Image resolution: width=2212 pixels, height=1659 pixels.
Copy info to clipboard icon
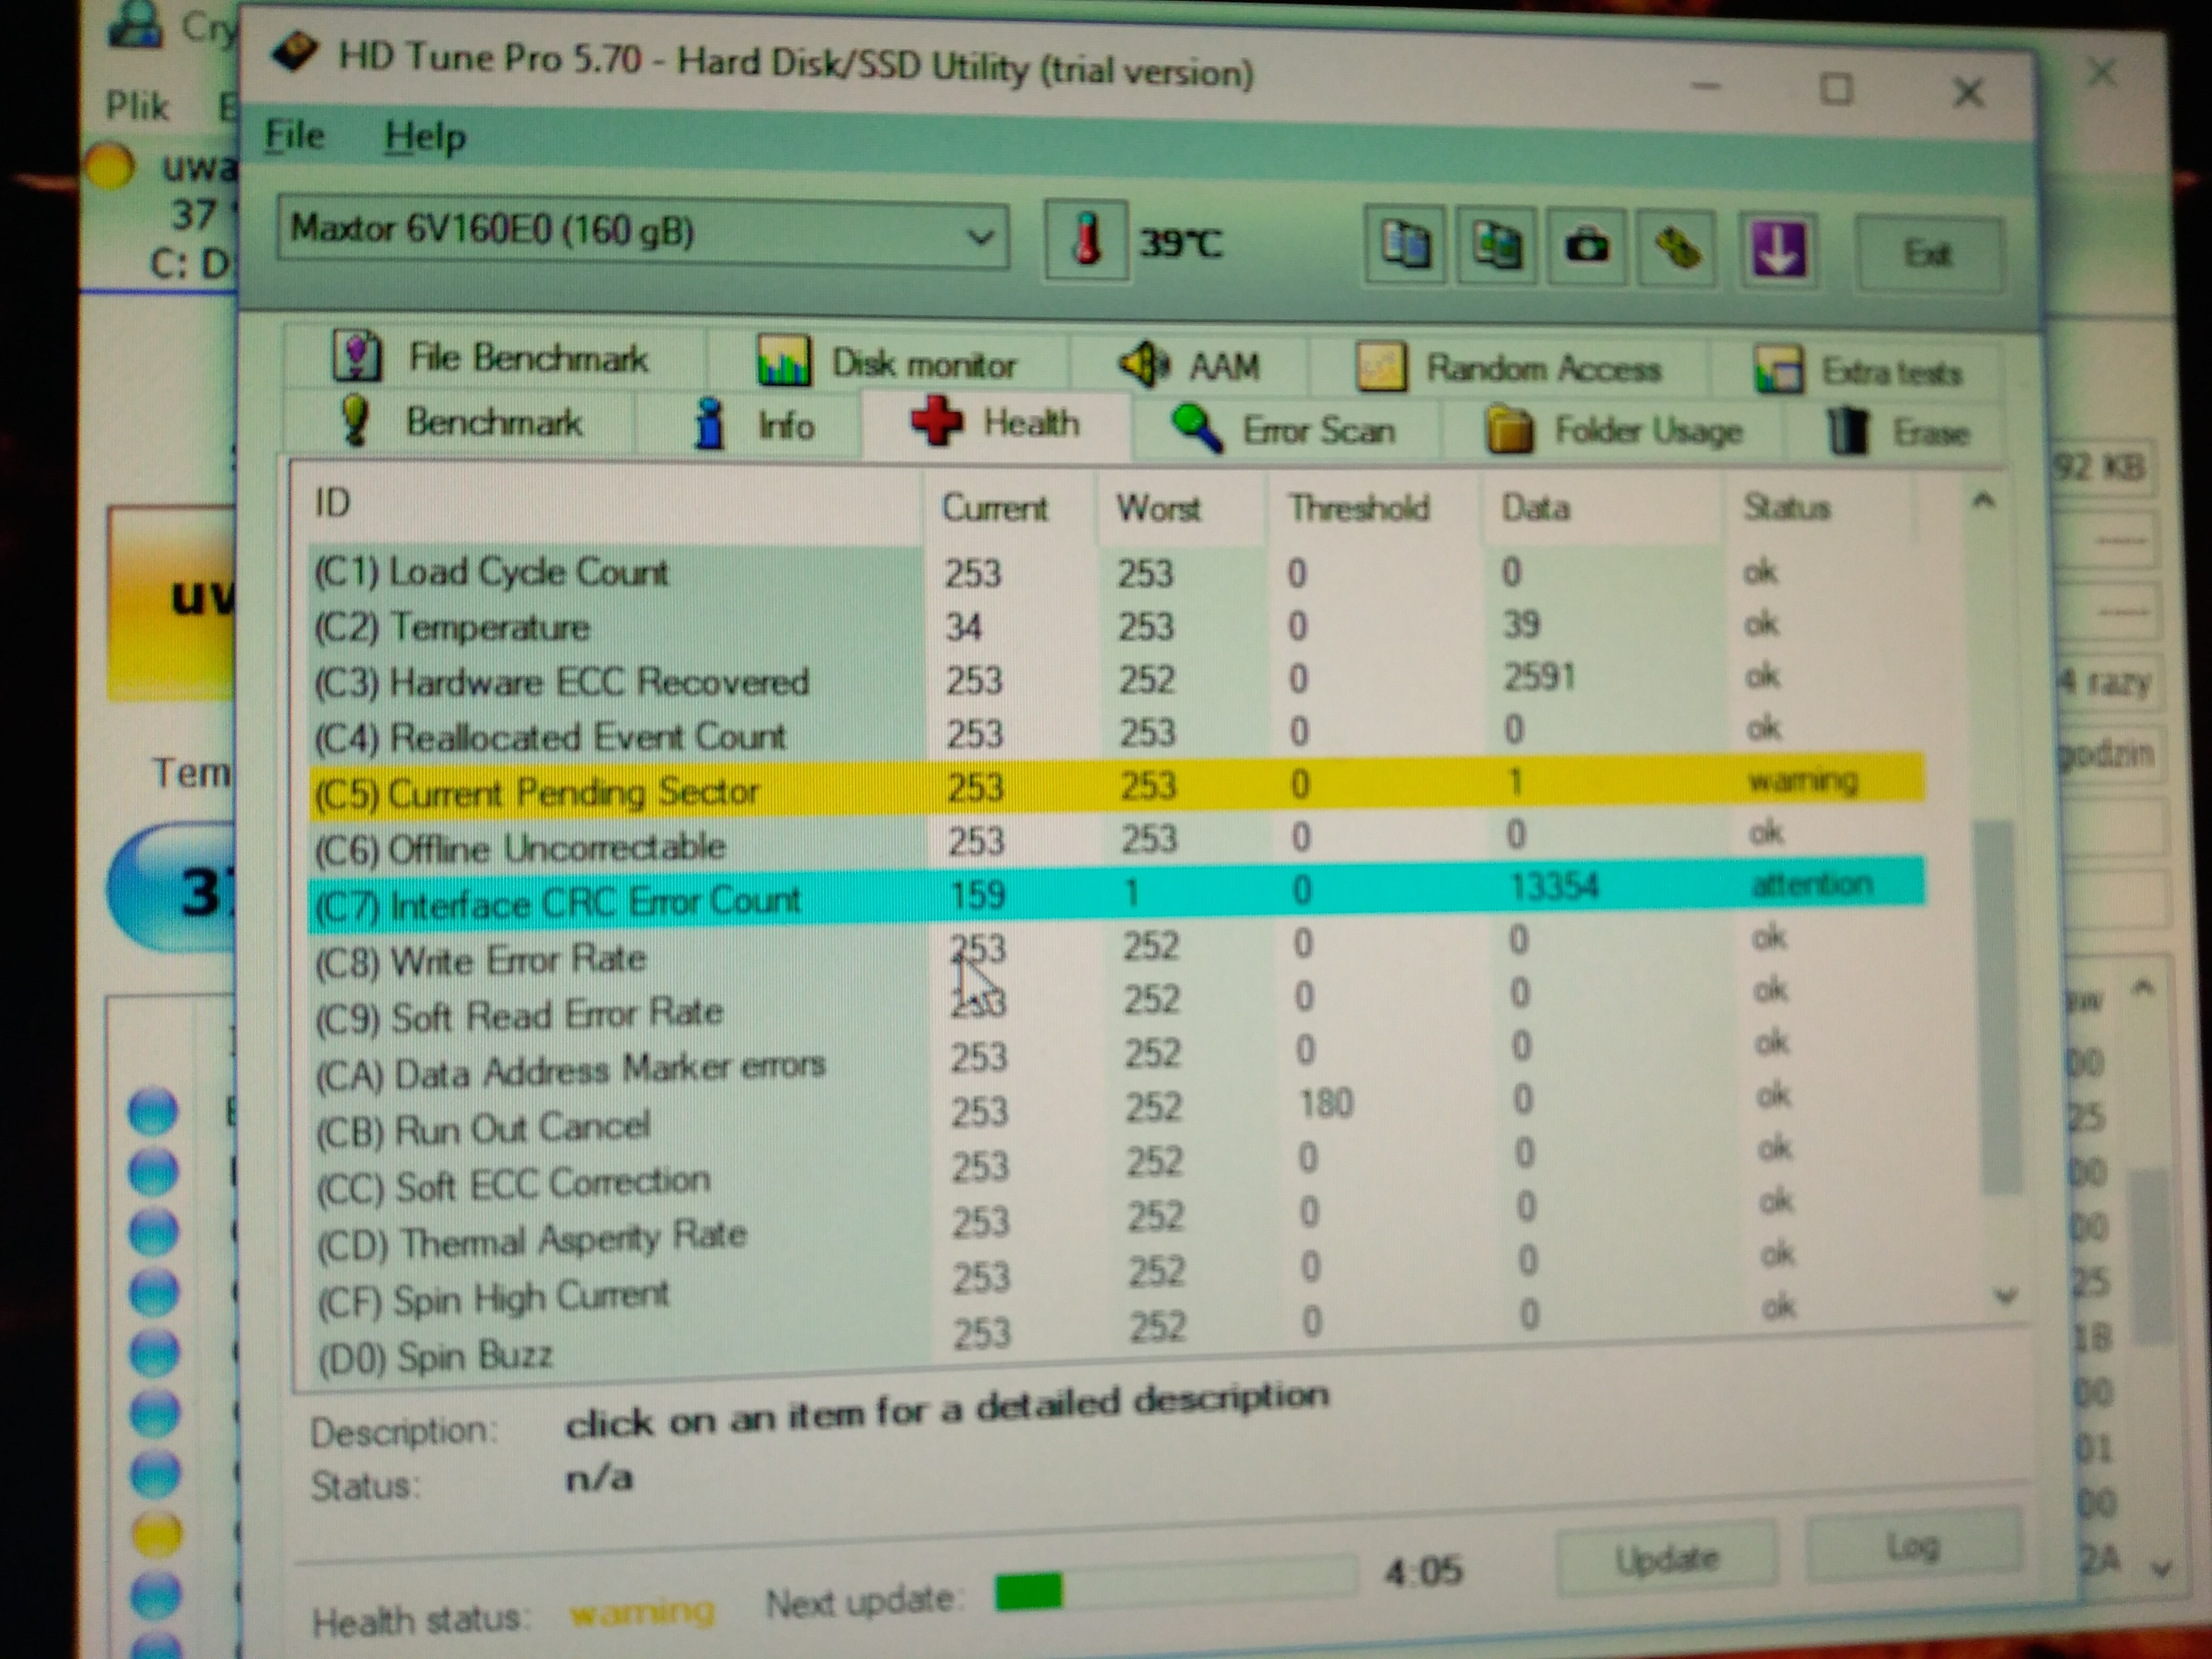pyautogui.click(x=1404, y=245)
